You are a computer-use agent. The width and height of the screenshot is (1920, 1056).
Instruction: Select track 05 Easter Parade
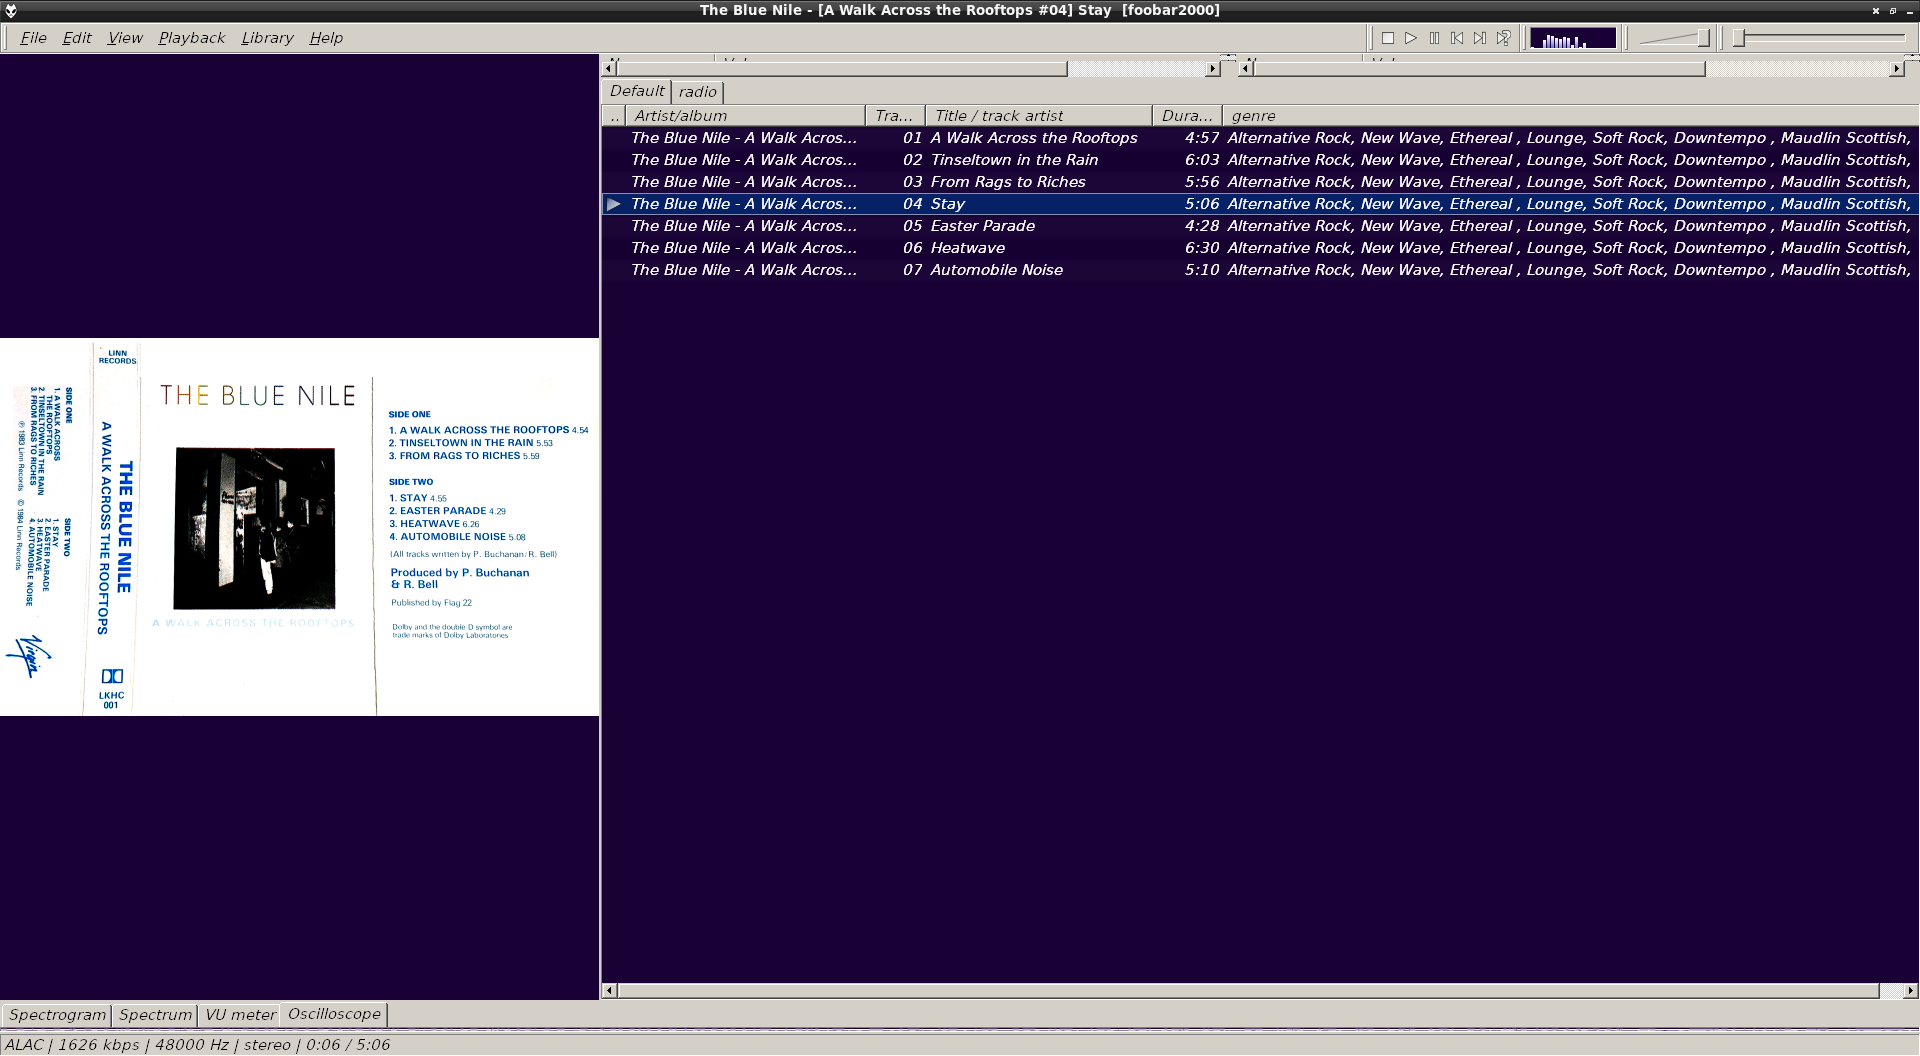(x=1260, y=226)
